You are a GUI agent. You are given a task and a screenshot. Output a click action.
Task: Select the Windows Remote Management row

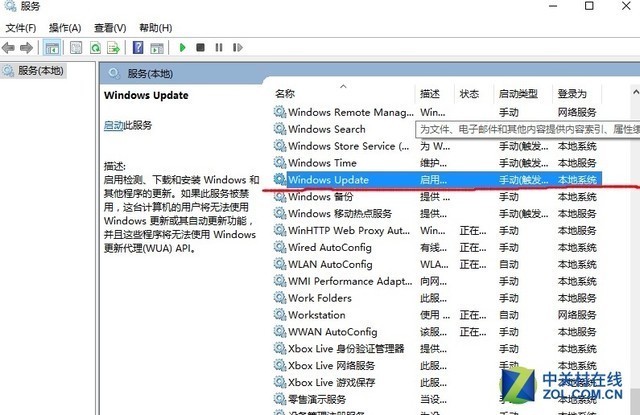(x=437, y=112)
